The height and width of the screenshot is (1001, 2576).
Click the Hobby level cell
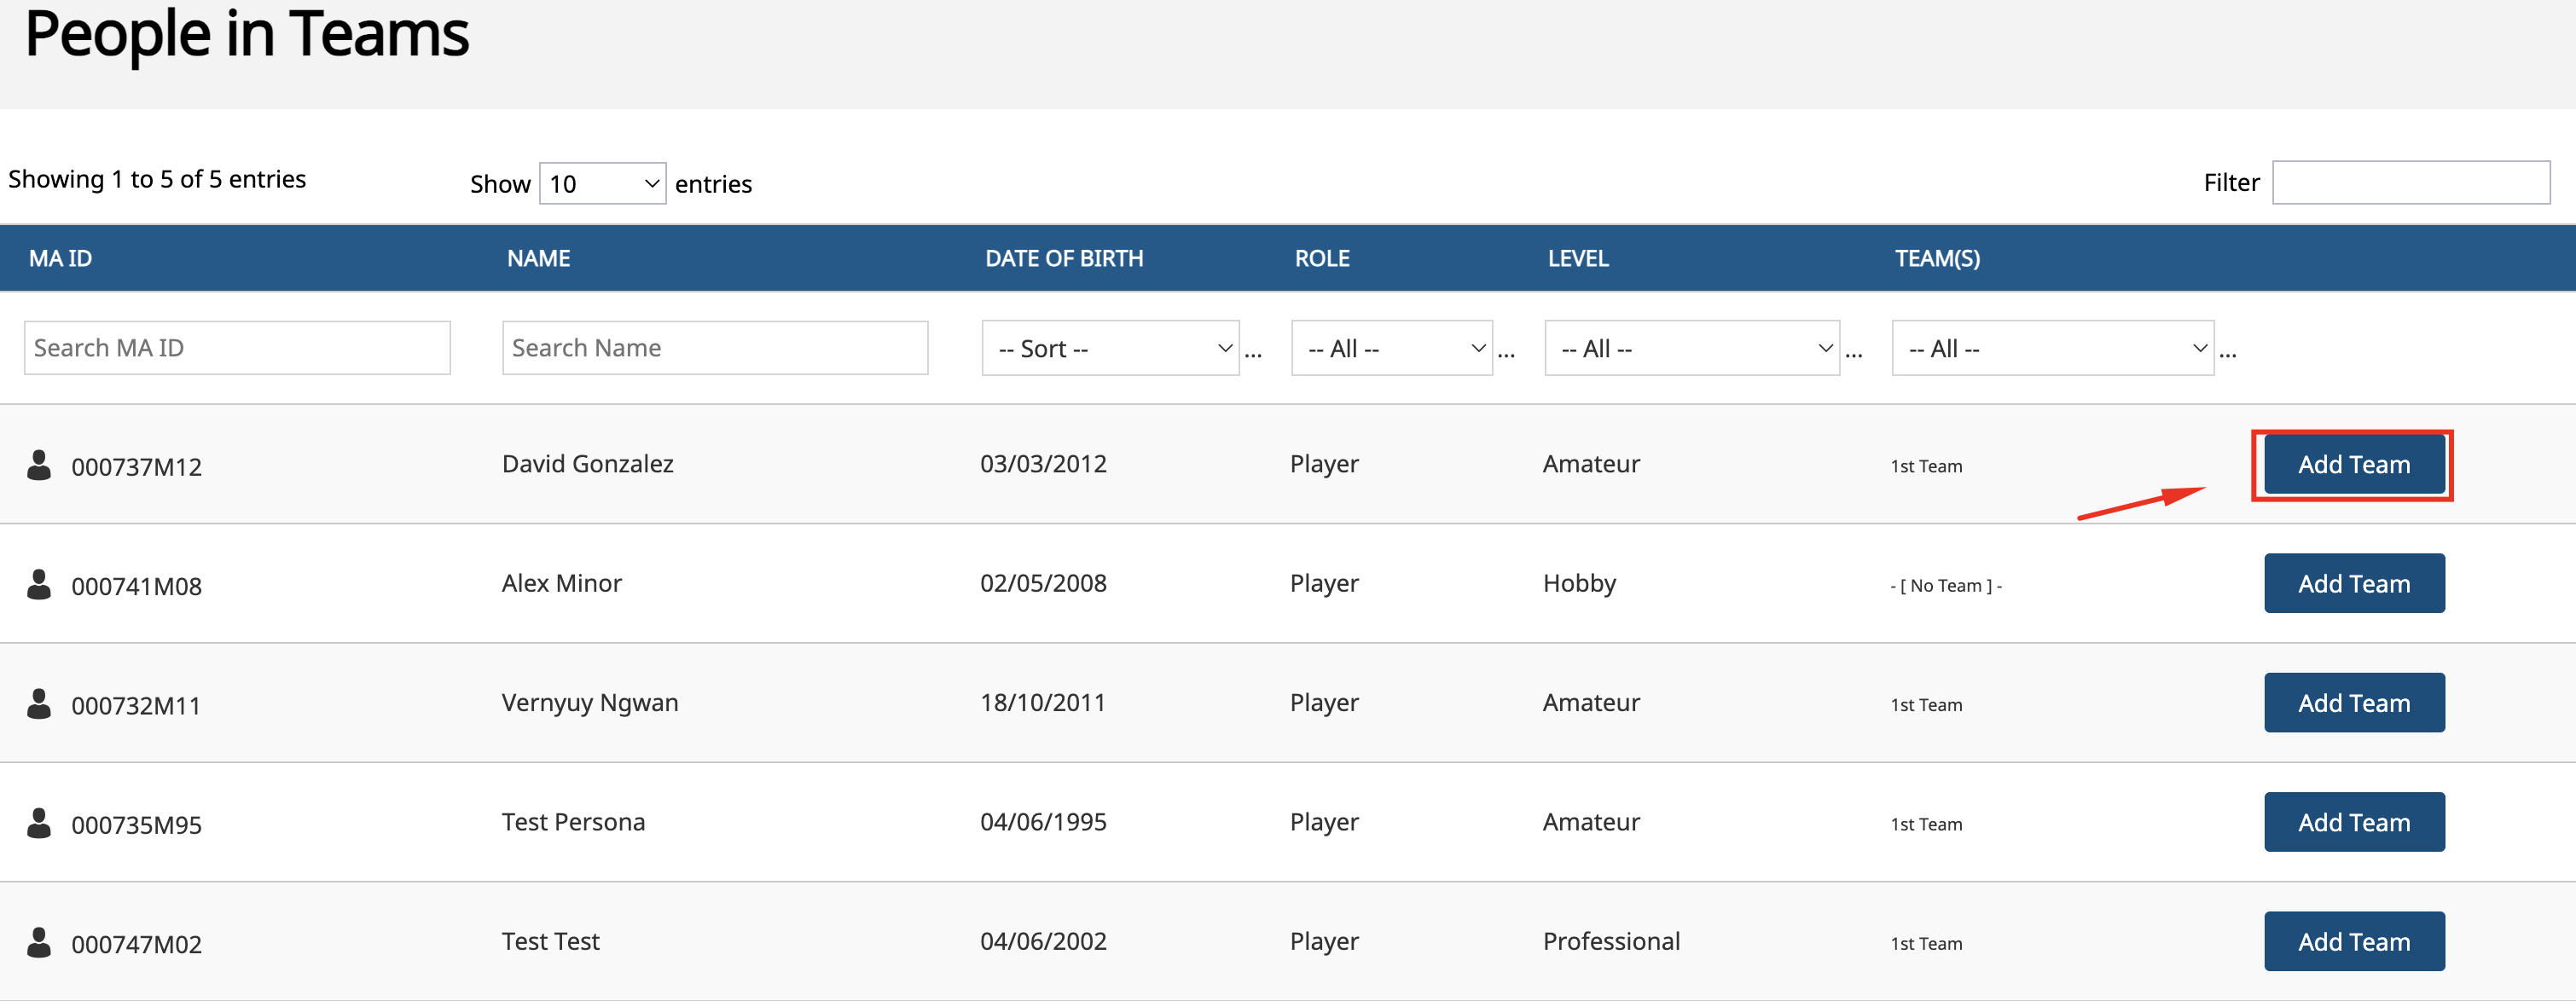pos(1579,584)
